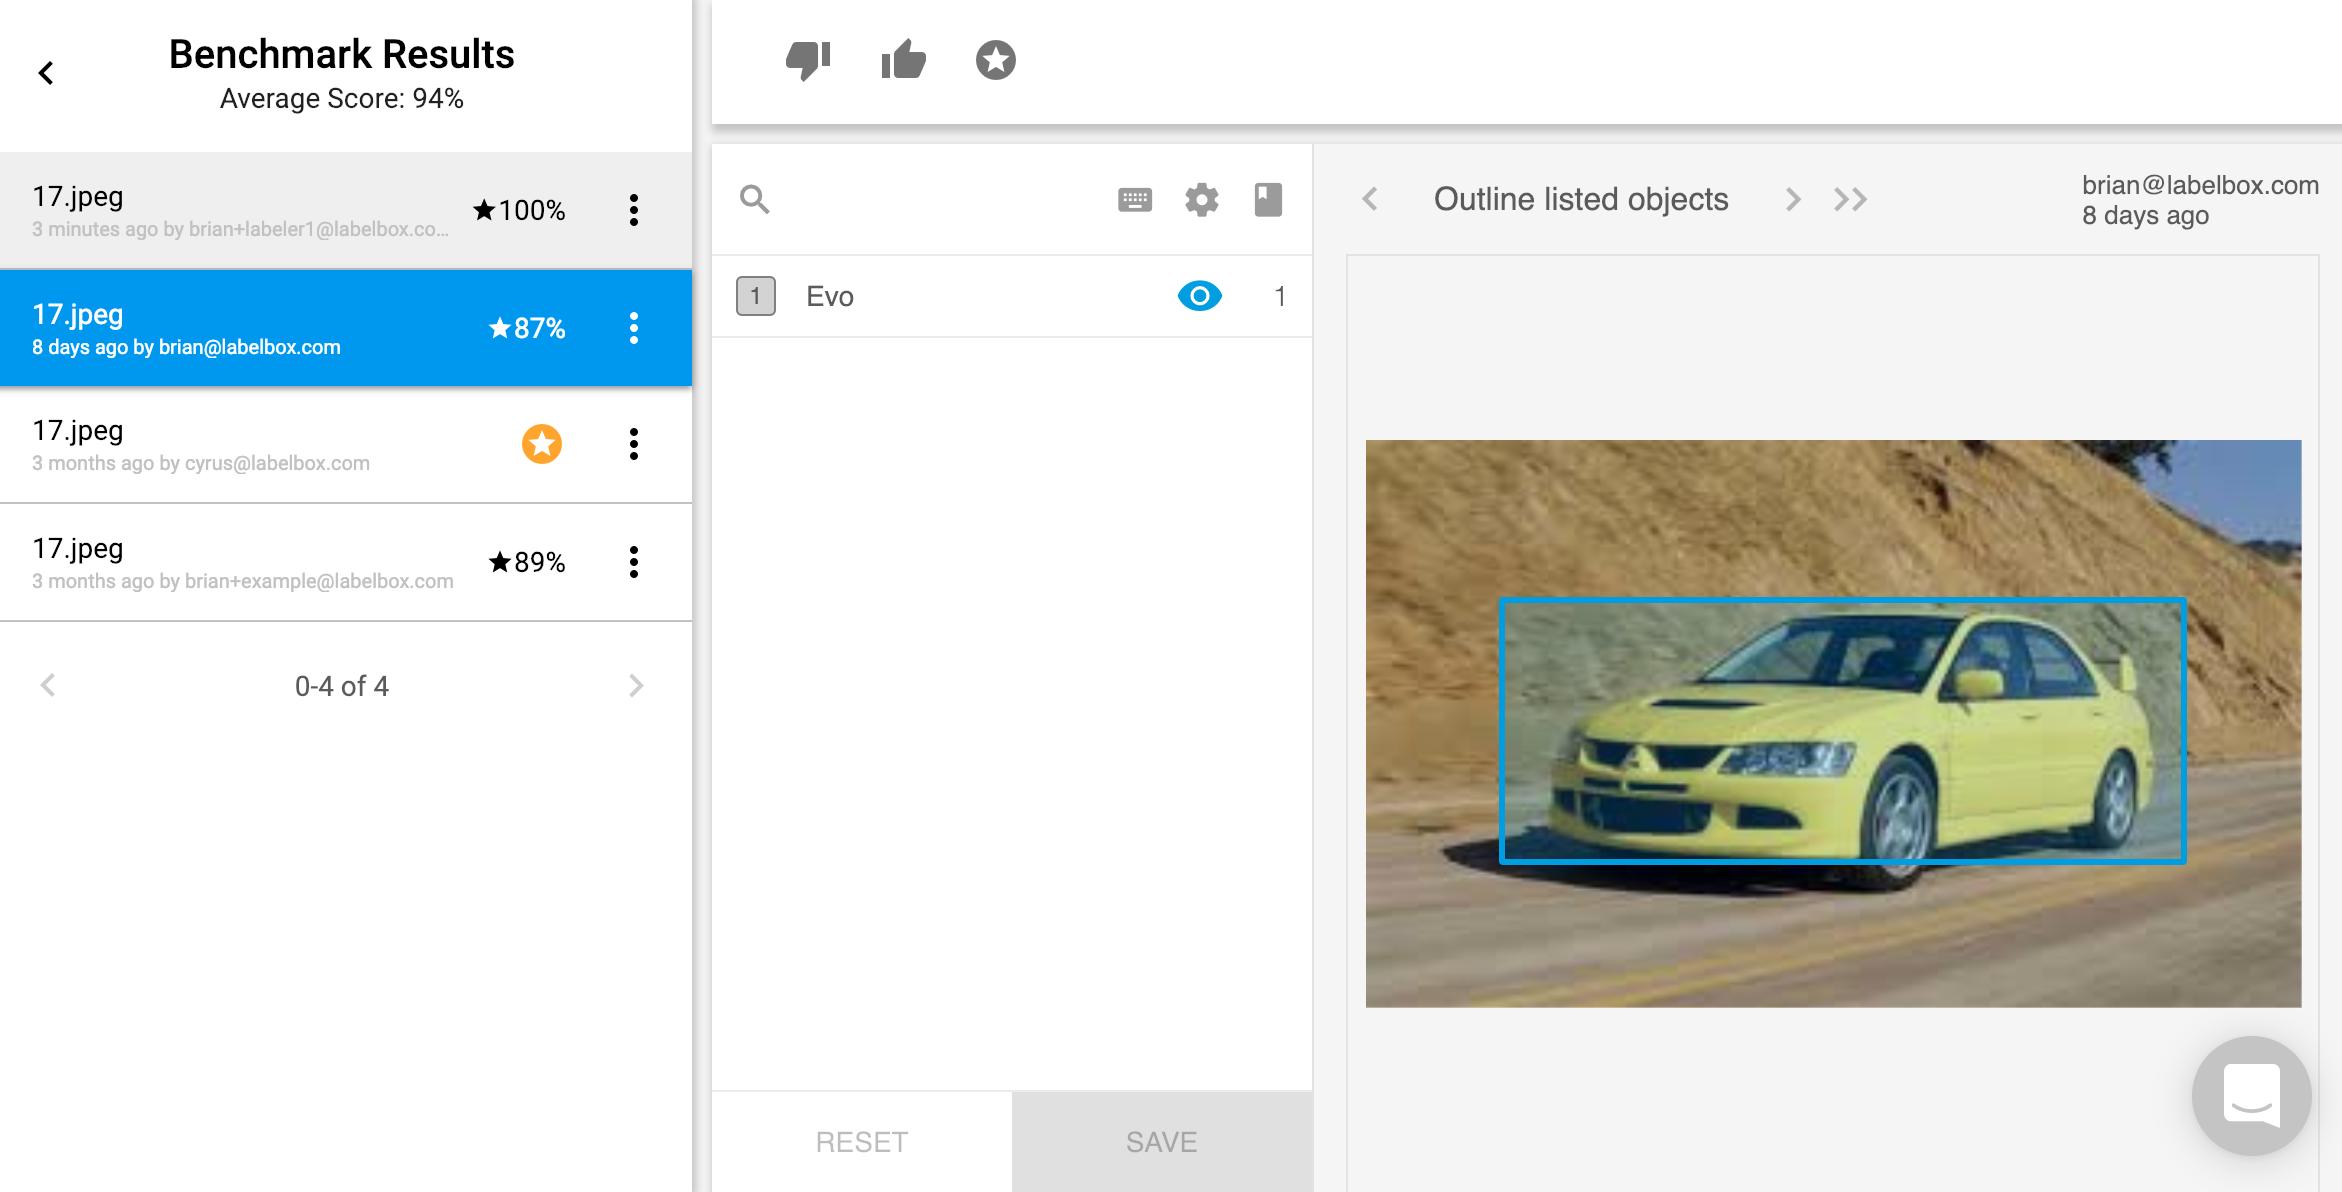Open the instructions book icon
Image resolution: width=2342 pixels, height=1192 pixels.
point(1268,200)
